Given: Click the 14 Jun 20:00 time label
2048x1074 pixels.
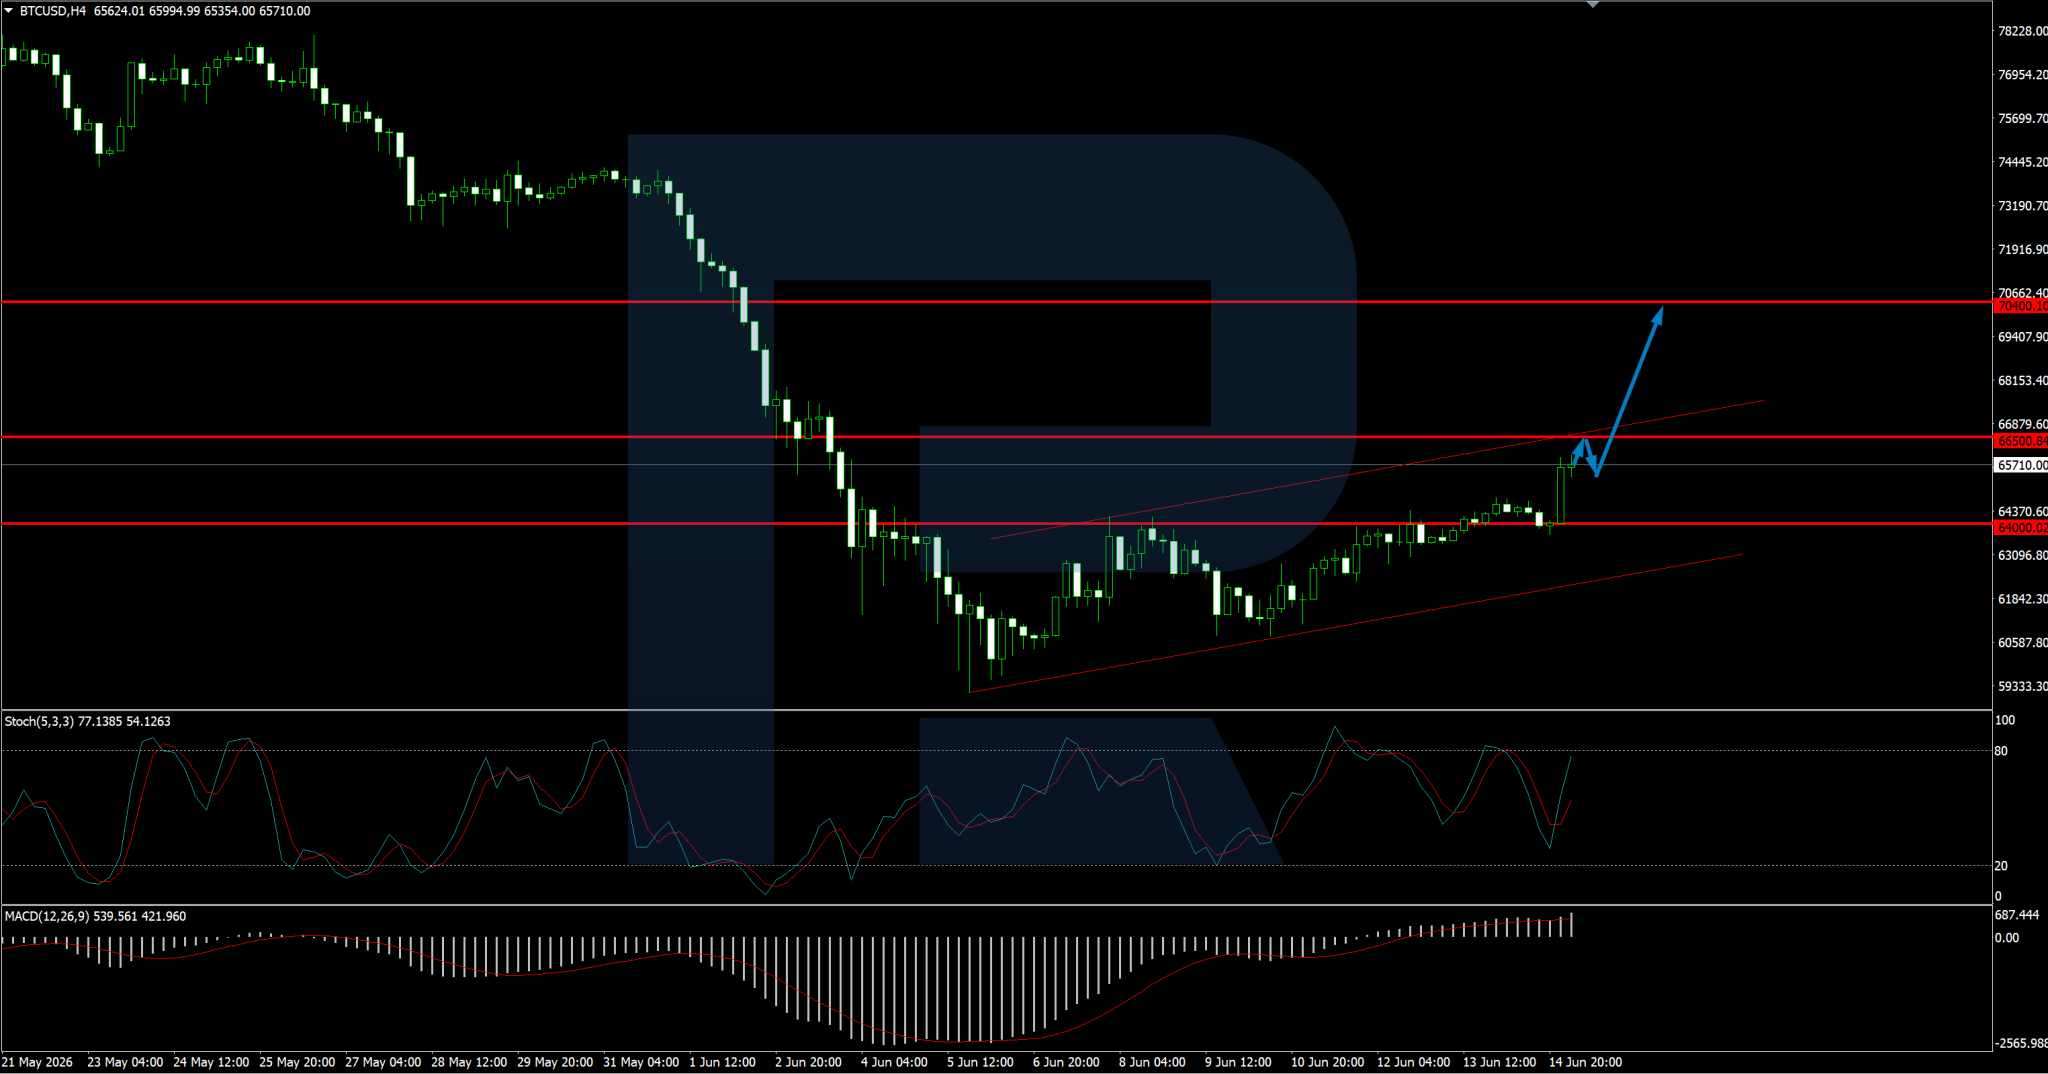Looking at the screenshot, I should 1585,1062.
